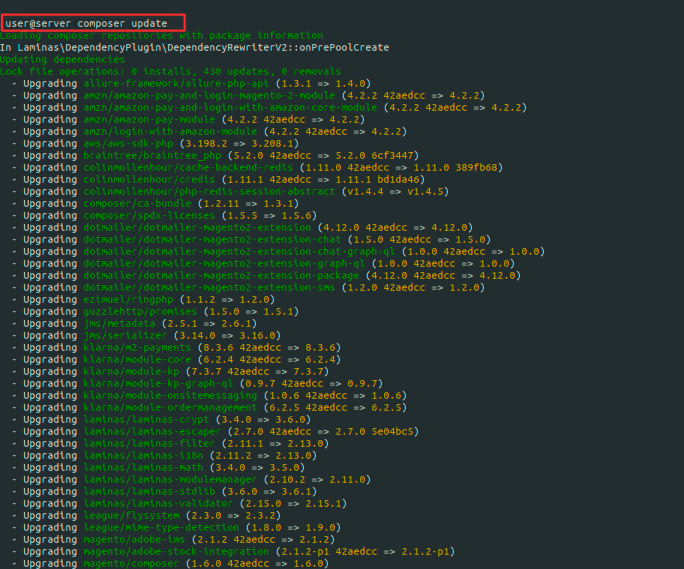Click the allure-framework/allure-php-api package name
The height and width of the screenshot is (569, 684).
click(x=176, y=83)
